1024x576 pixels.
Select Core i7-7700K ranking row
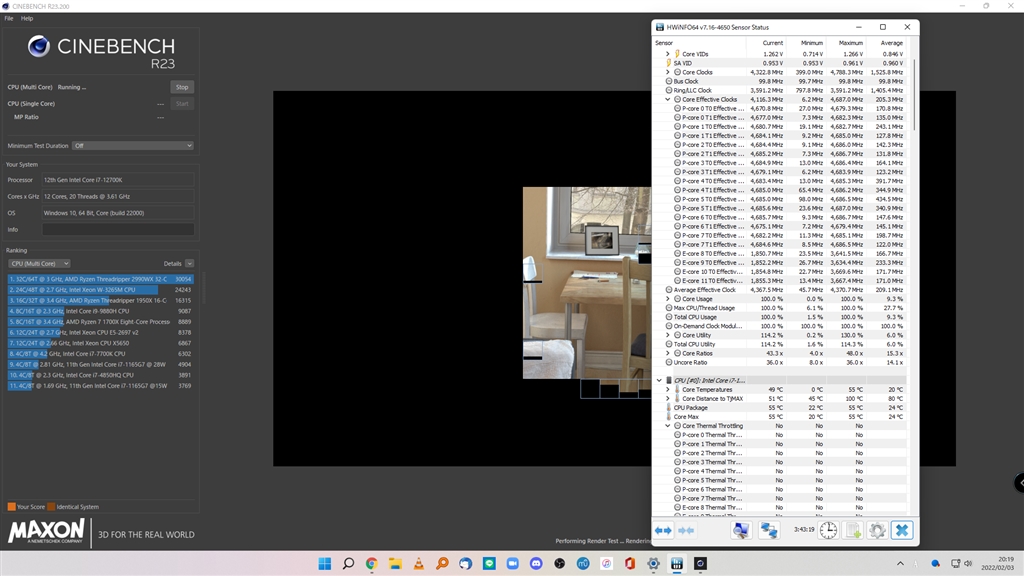pos(101,353)
